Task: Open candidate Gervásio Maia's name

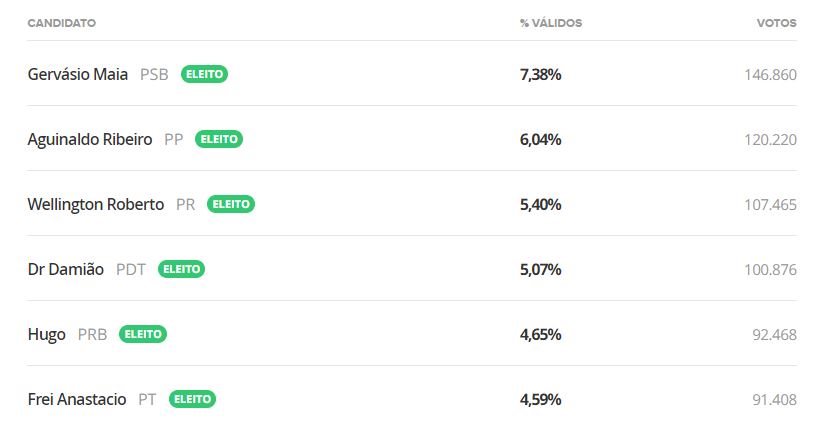Action: click(77, 74)
